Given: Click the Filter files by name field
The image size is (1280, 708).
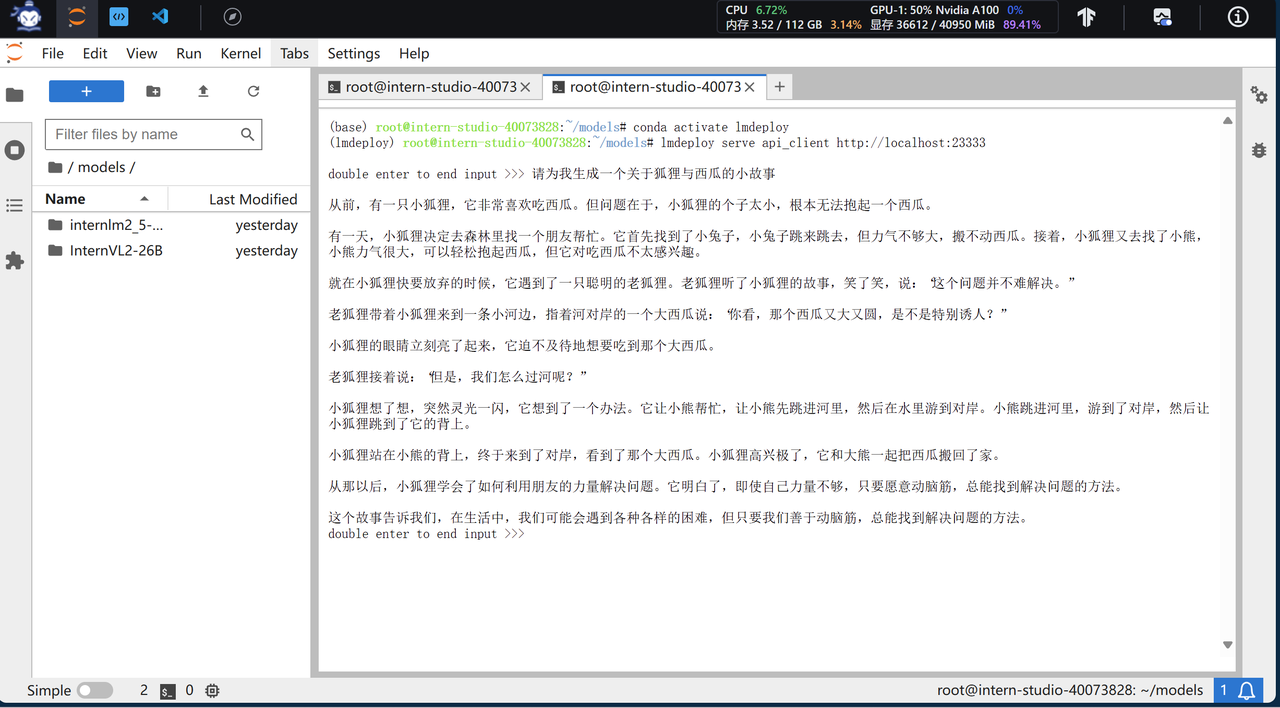Looking at the screenshot, I should 153,134.
